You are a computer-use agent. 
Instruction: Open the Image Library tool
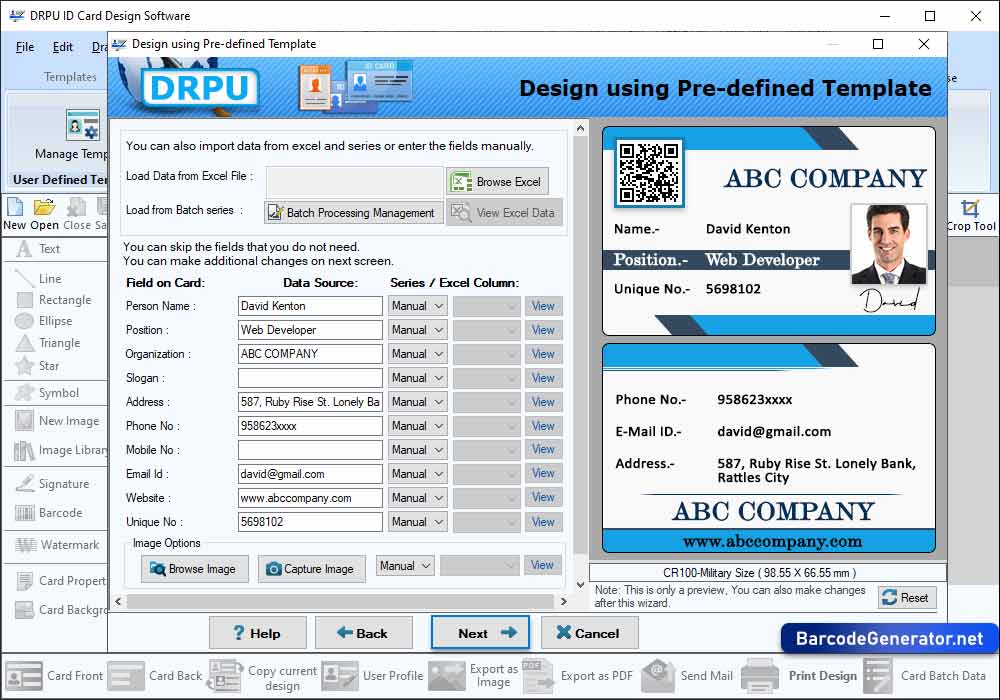[x=61, y=450]
